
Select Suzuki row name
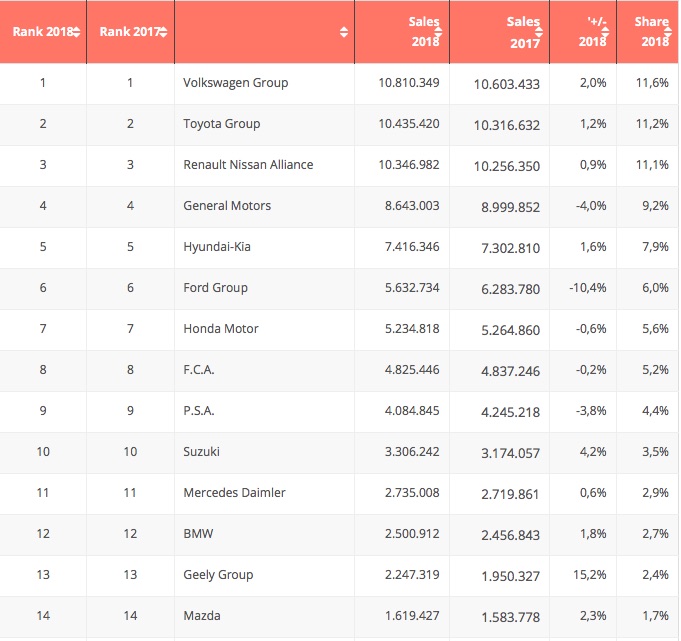[x=201, y=452]
